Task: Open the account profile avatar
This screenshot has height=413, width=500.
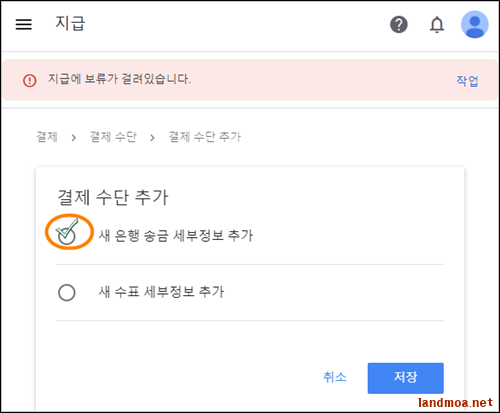Action: pyautogui.click(x=475, y=24)
